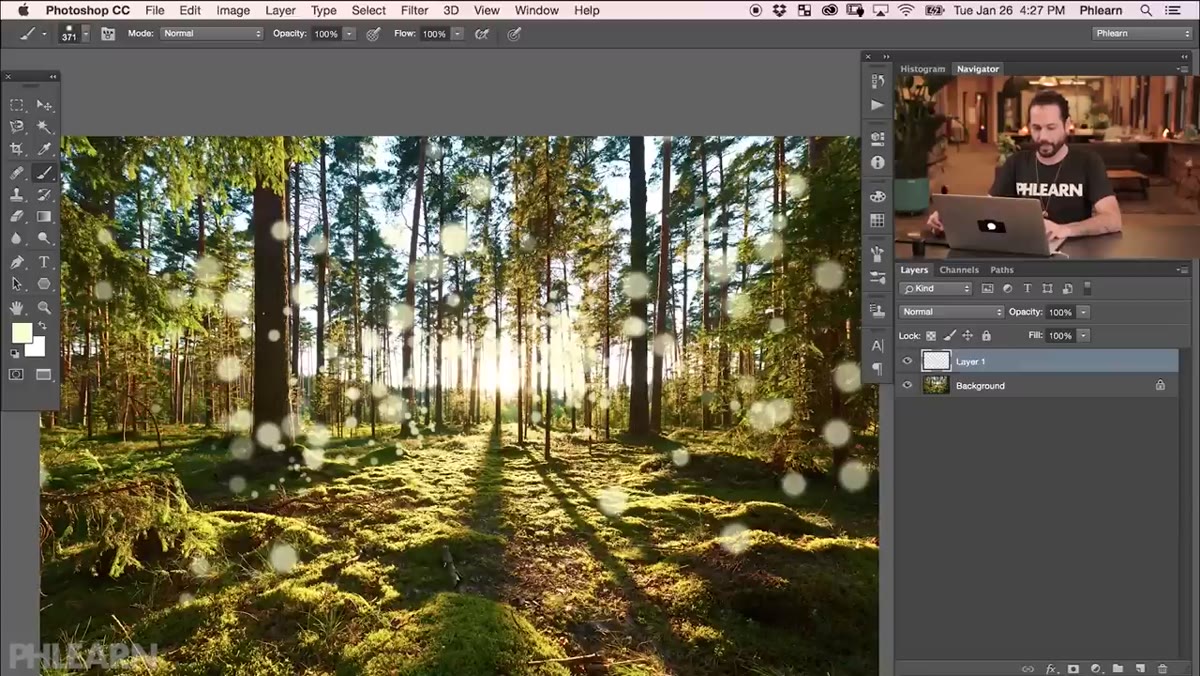This screenshot has height=676, width=1200.
Task: Select the Eraser tool
Action: [17, 216]
